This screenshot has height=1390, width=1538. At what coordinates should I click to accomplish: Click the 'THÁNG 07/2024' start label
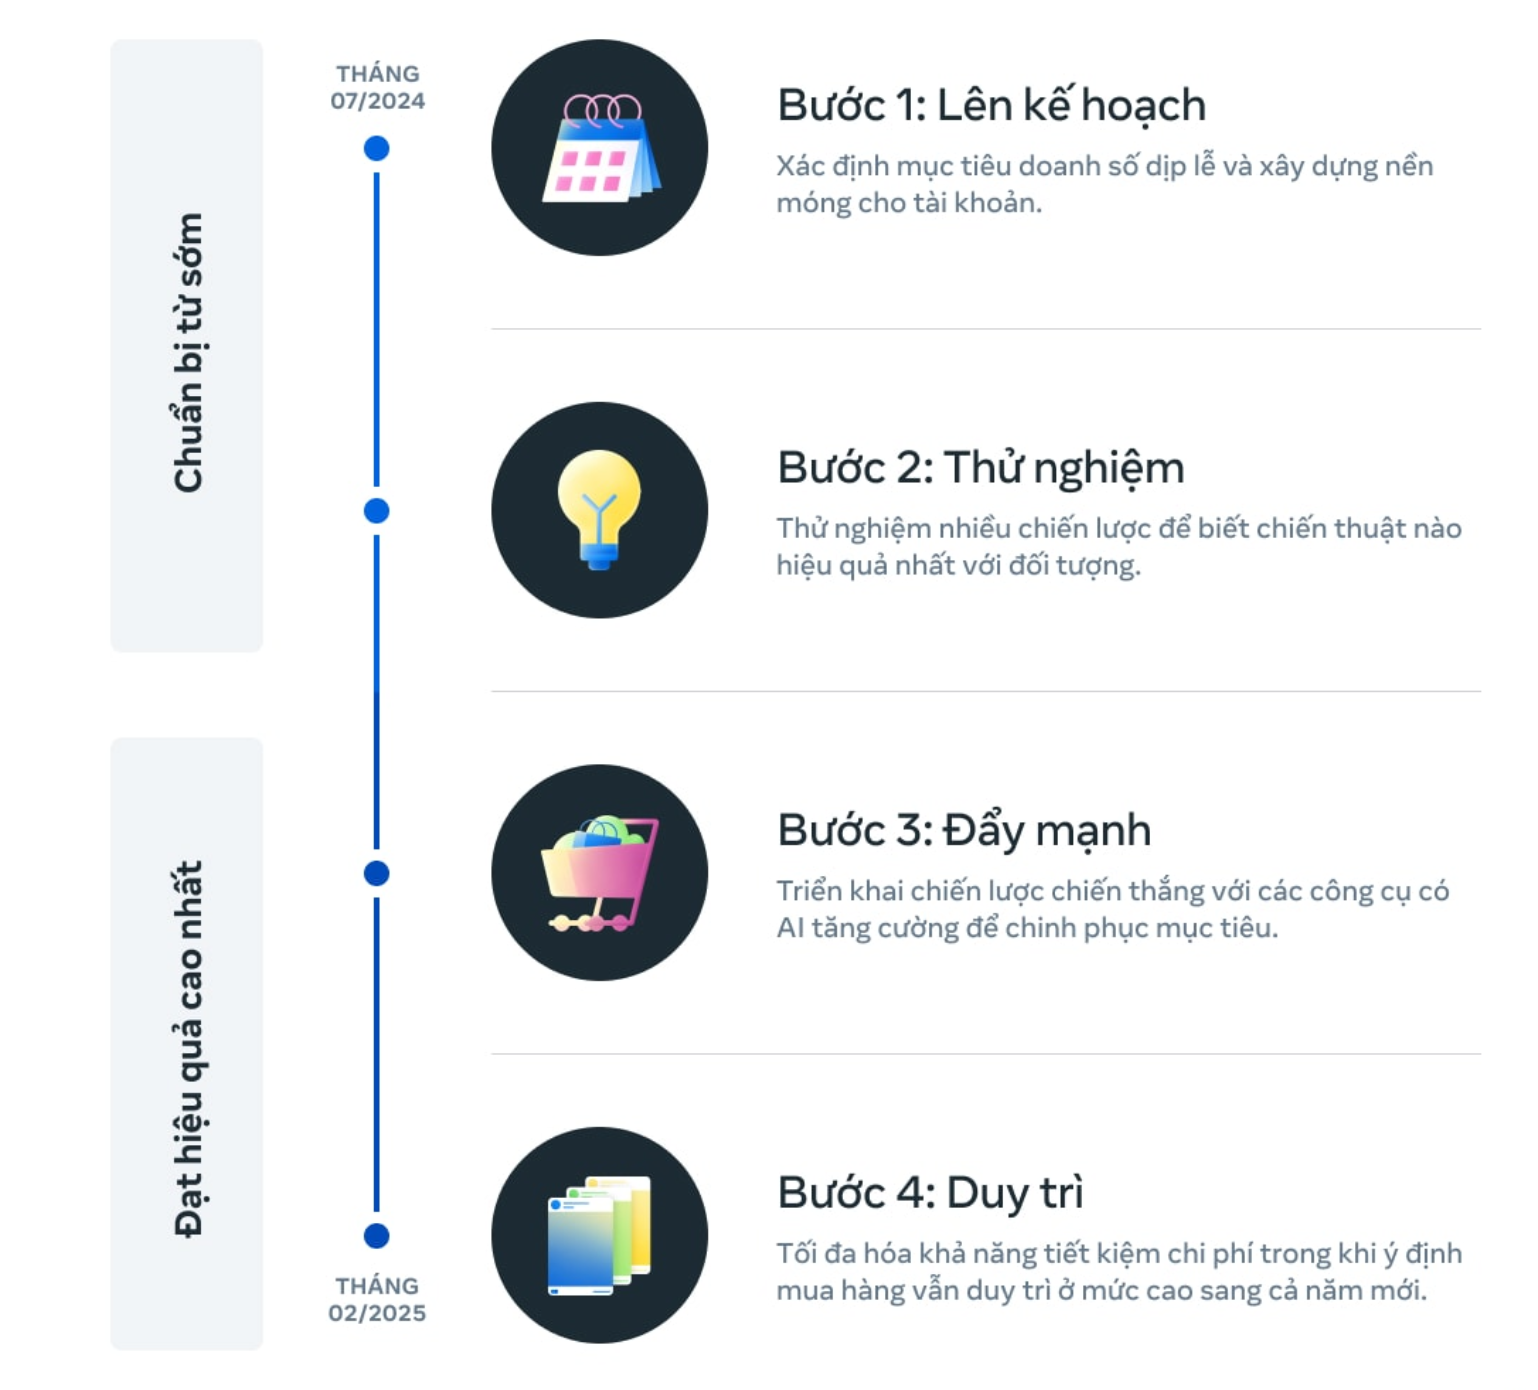tap(378, 87)
